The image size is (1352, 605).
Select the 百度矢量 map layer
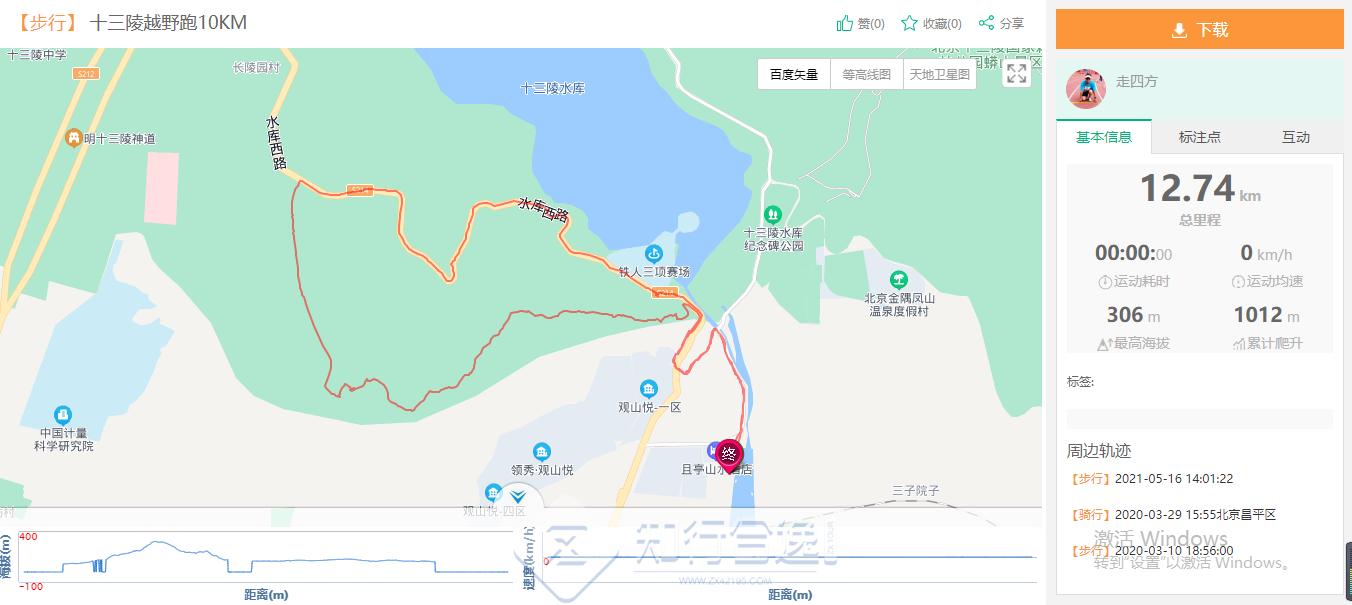coord(794,74)
